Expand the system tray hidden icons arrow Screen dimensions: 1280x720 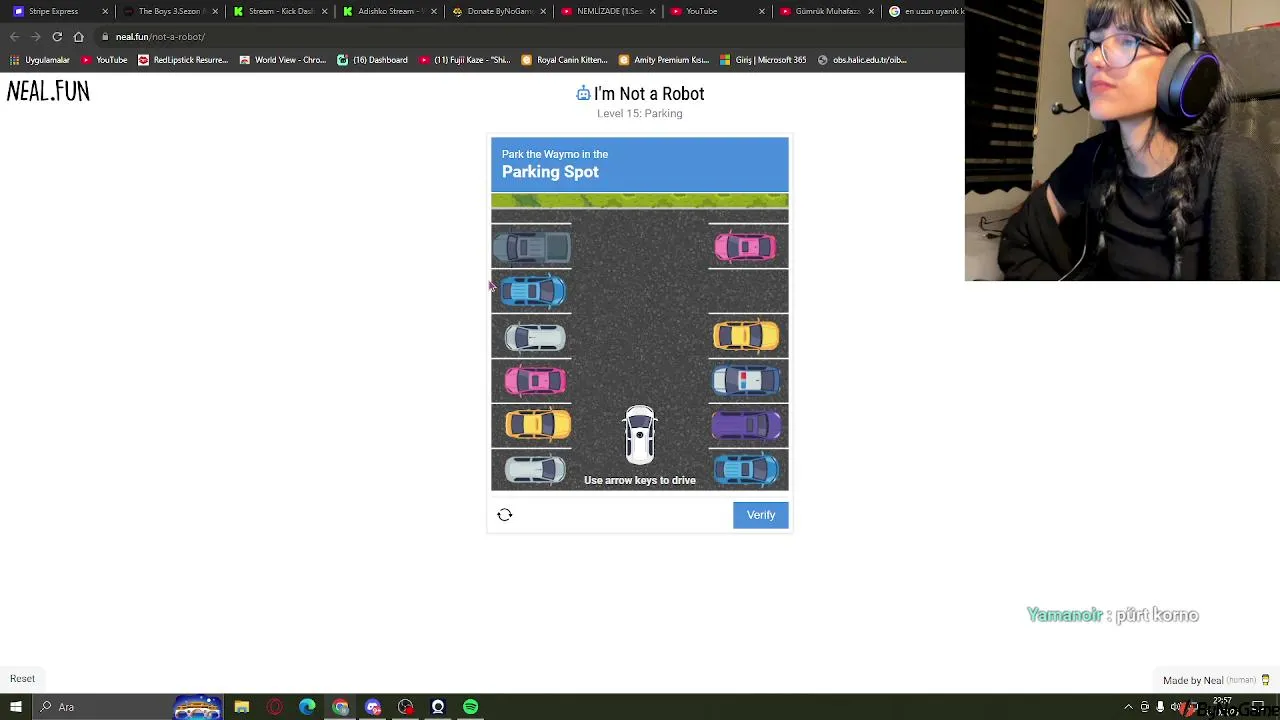(1128, 707)
